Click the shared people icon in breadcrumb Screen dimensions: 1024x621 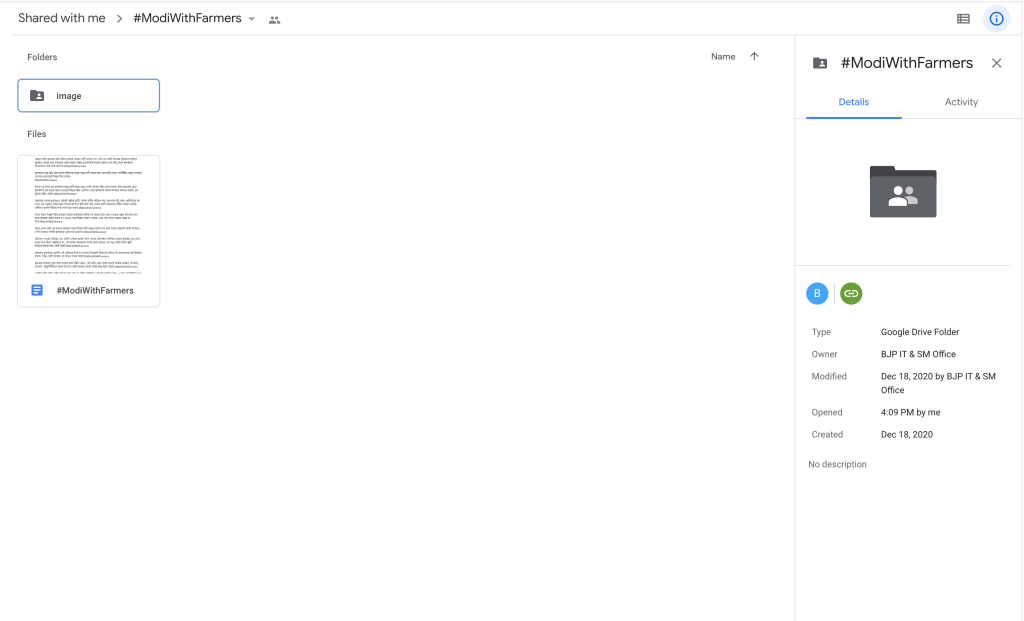point(274,20)
